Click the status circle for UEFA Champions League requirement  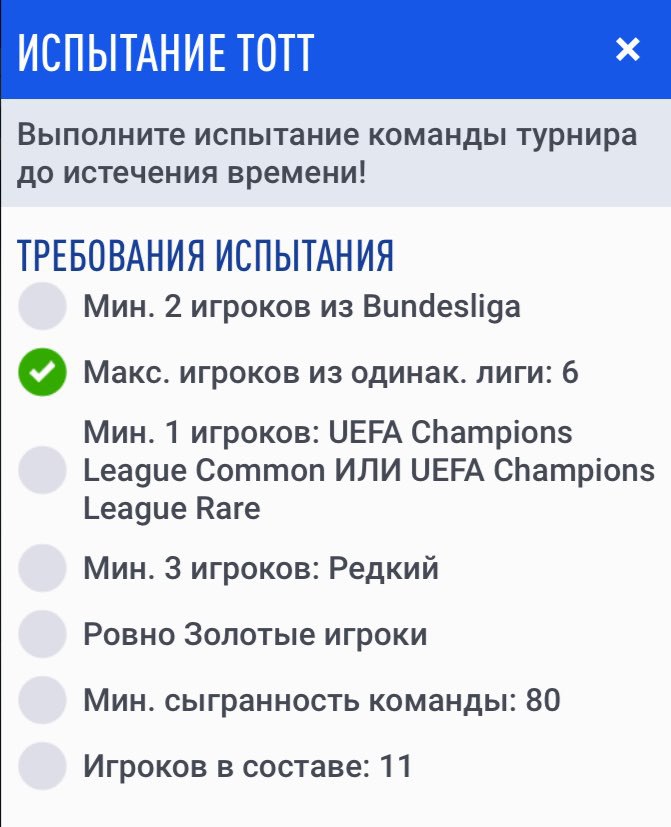pyautogui.click(x=42, y=470)
